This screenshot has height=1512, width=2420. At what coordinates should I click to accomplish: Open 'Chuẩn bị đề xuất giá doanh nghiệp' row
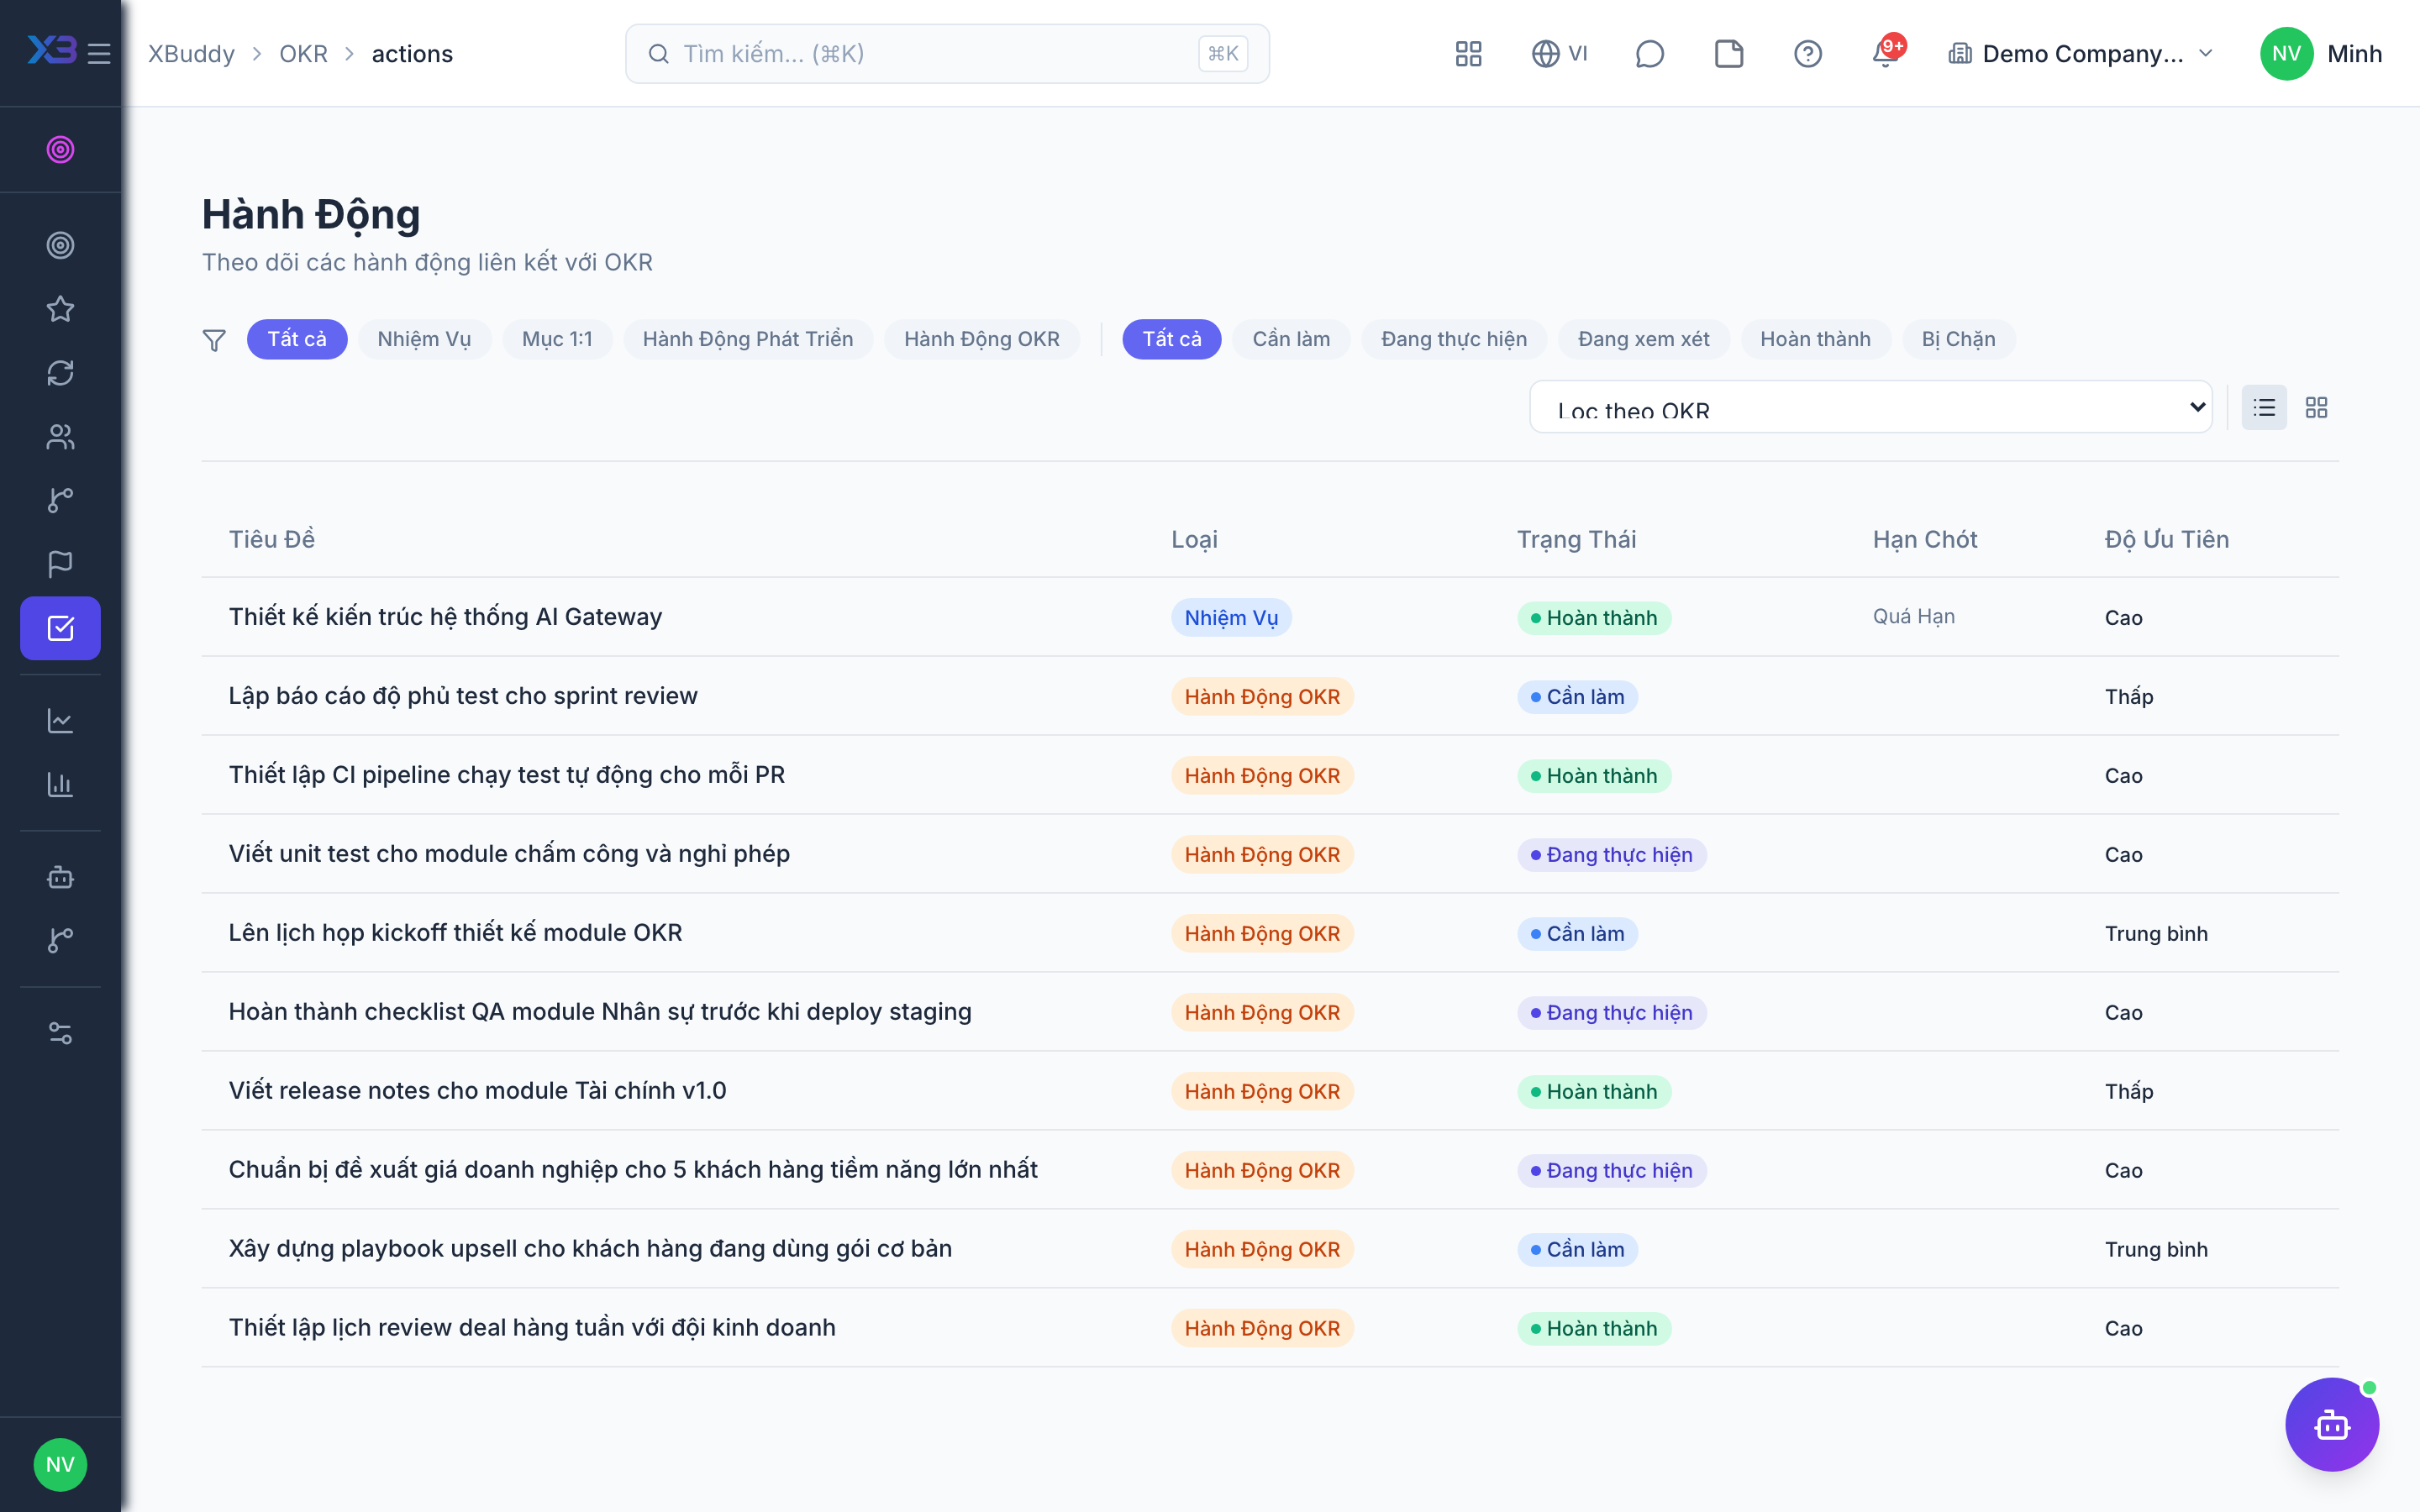click(1270, 1170)
